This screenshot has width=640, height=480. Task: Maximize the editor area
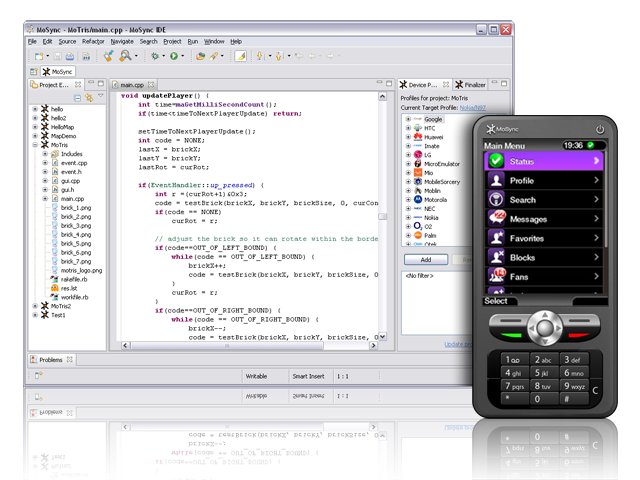389,84
